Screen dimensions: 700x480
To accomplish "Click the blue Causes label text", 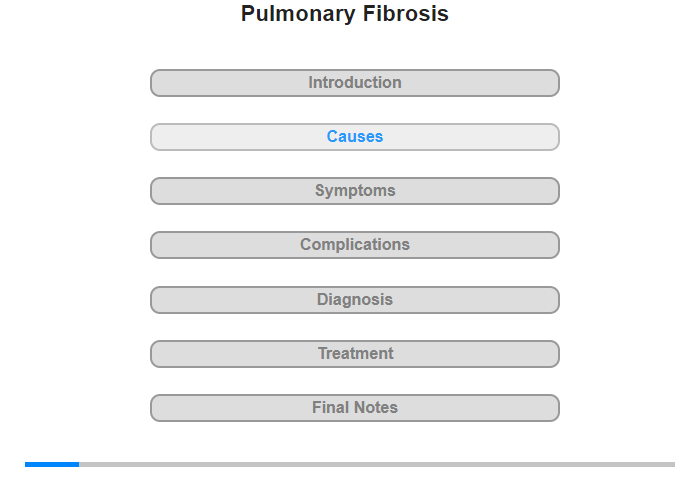I will pyautogui.click(x=355, y=137).
